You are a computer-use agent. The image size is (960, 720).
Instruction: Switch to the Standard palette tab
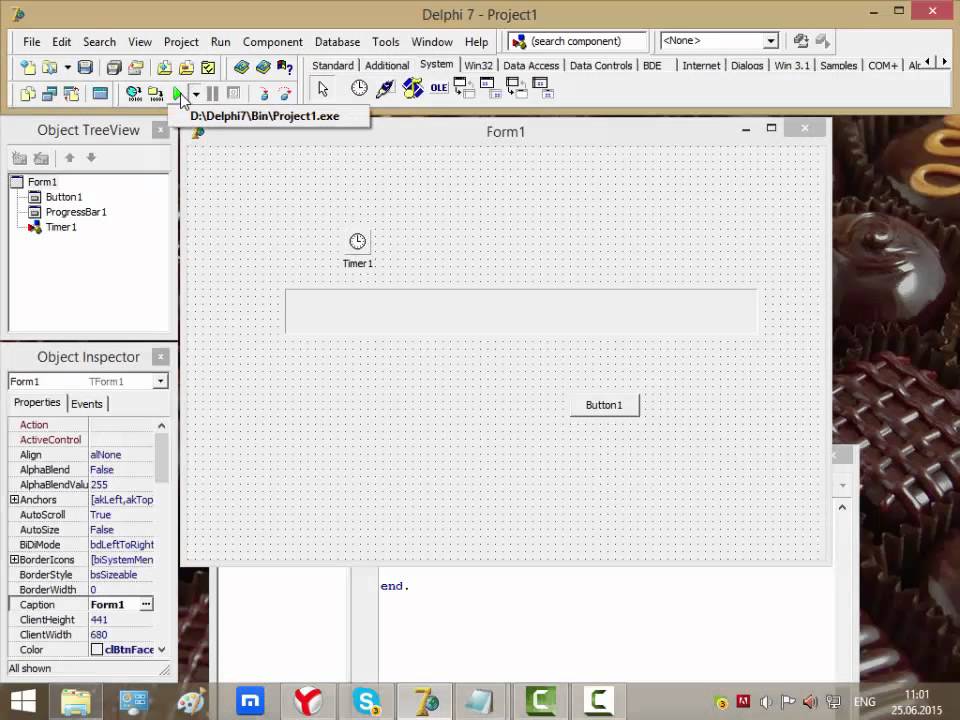pos(332,66)
